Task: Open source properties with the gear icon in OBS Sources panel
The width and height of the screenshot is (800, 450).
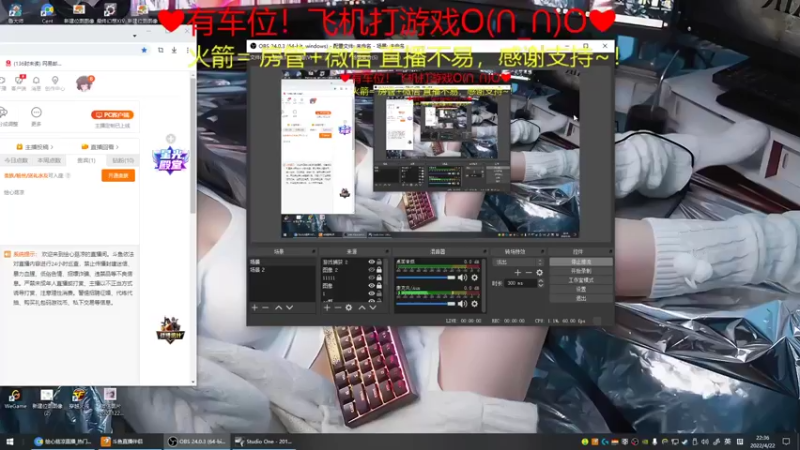Action: tap(348, 308)
